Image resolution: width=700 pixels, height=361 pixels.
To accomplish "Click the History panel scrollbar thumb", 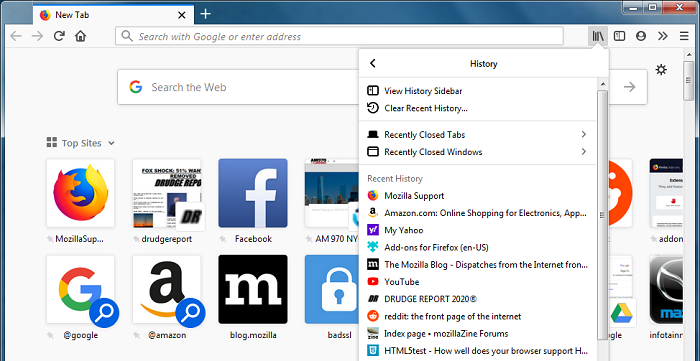I will (x=602, y=215).
